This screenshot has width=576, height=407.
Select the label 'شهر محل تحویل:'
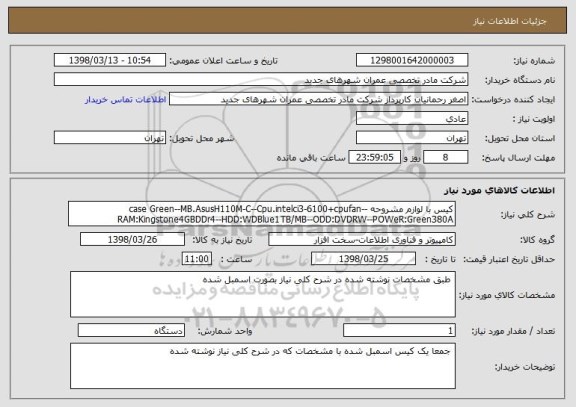pyautogui.click(x=201, y=138)
